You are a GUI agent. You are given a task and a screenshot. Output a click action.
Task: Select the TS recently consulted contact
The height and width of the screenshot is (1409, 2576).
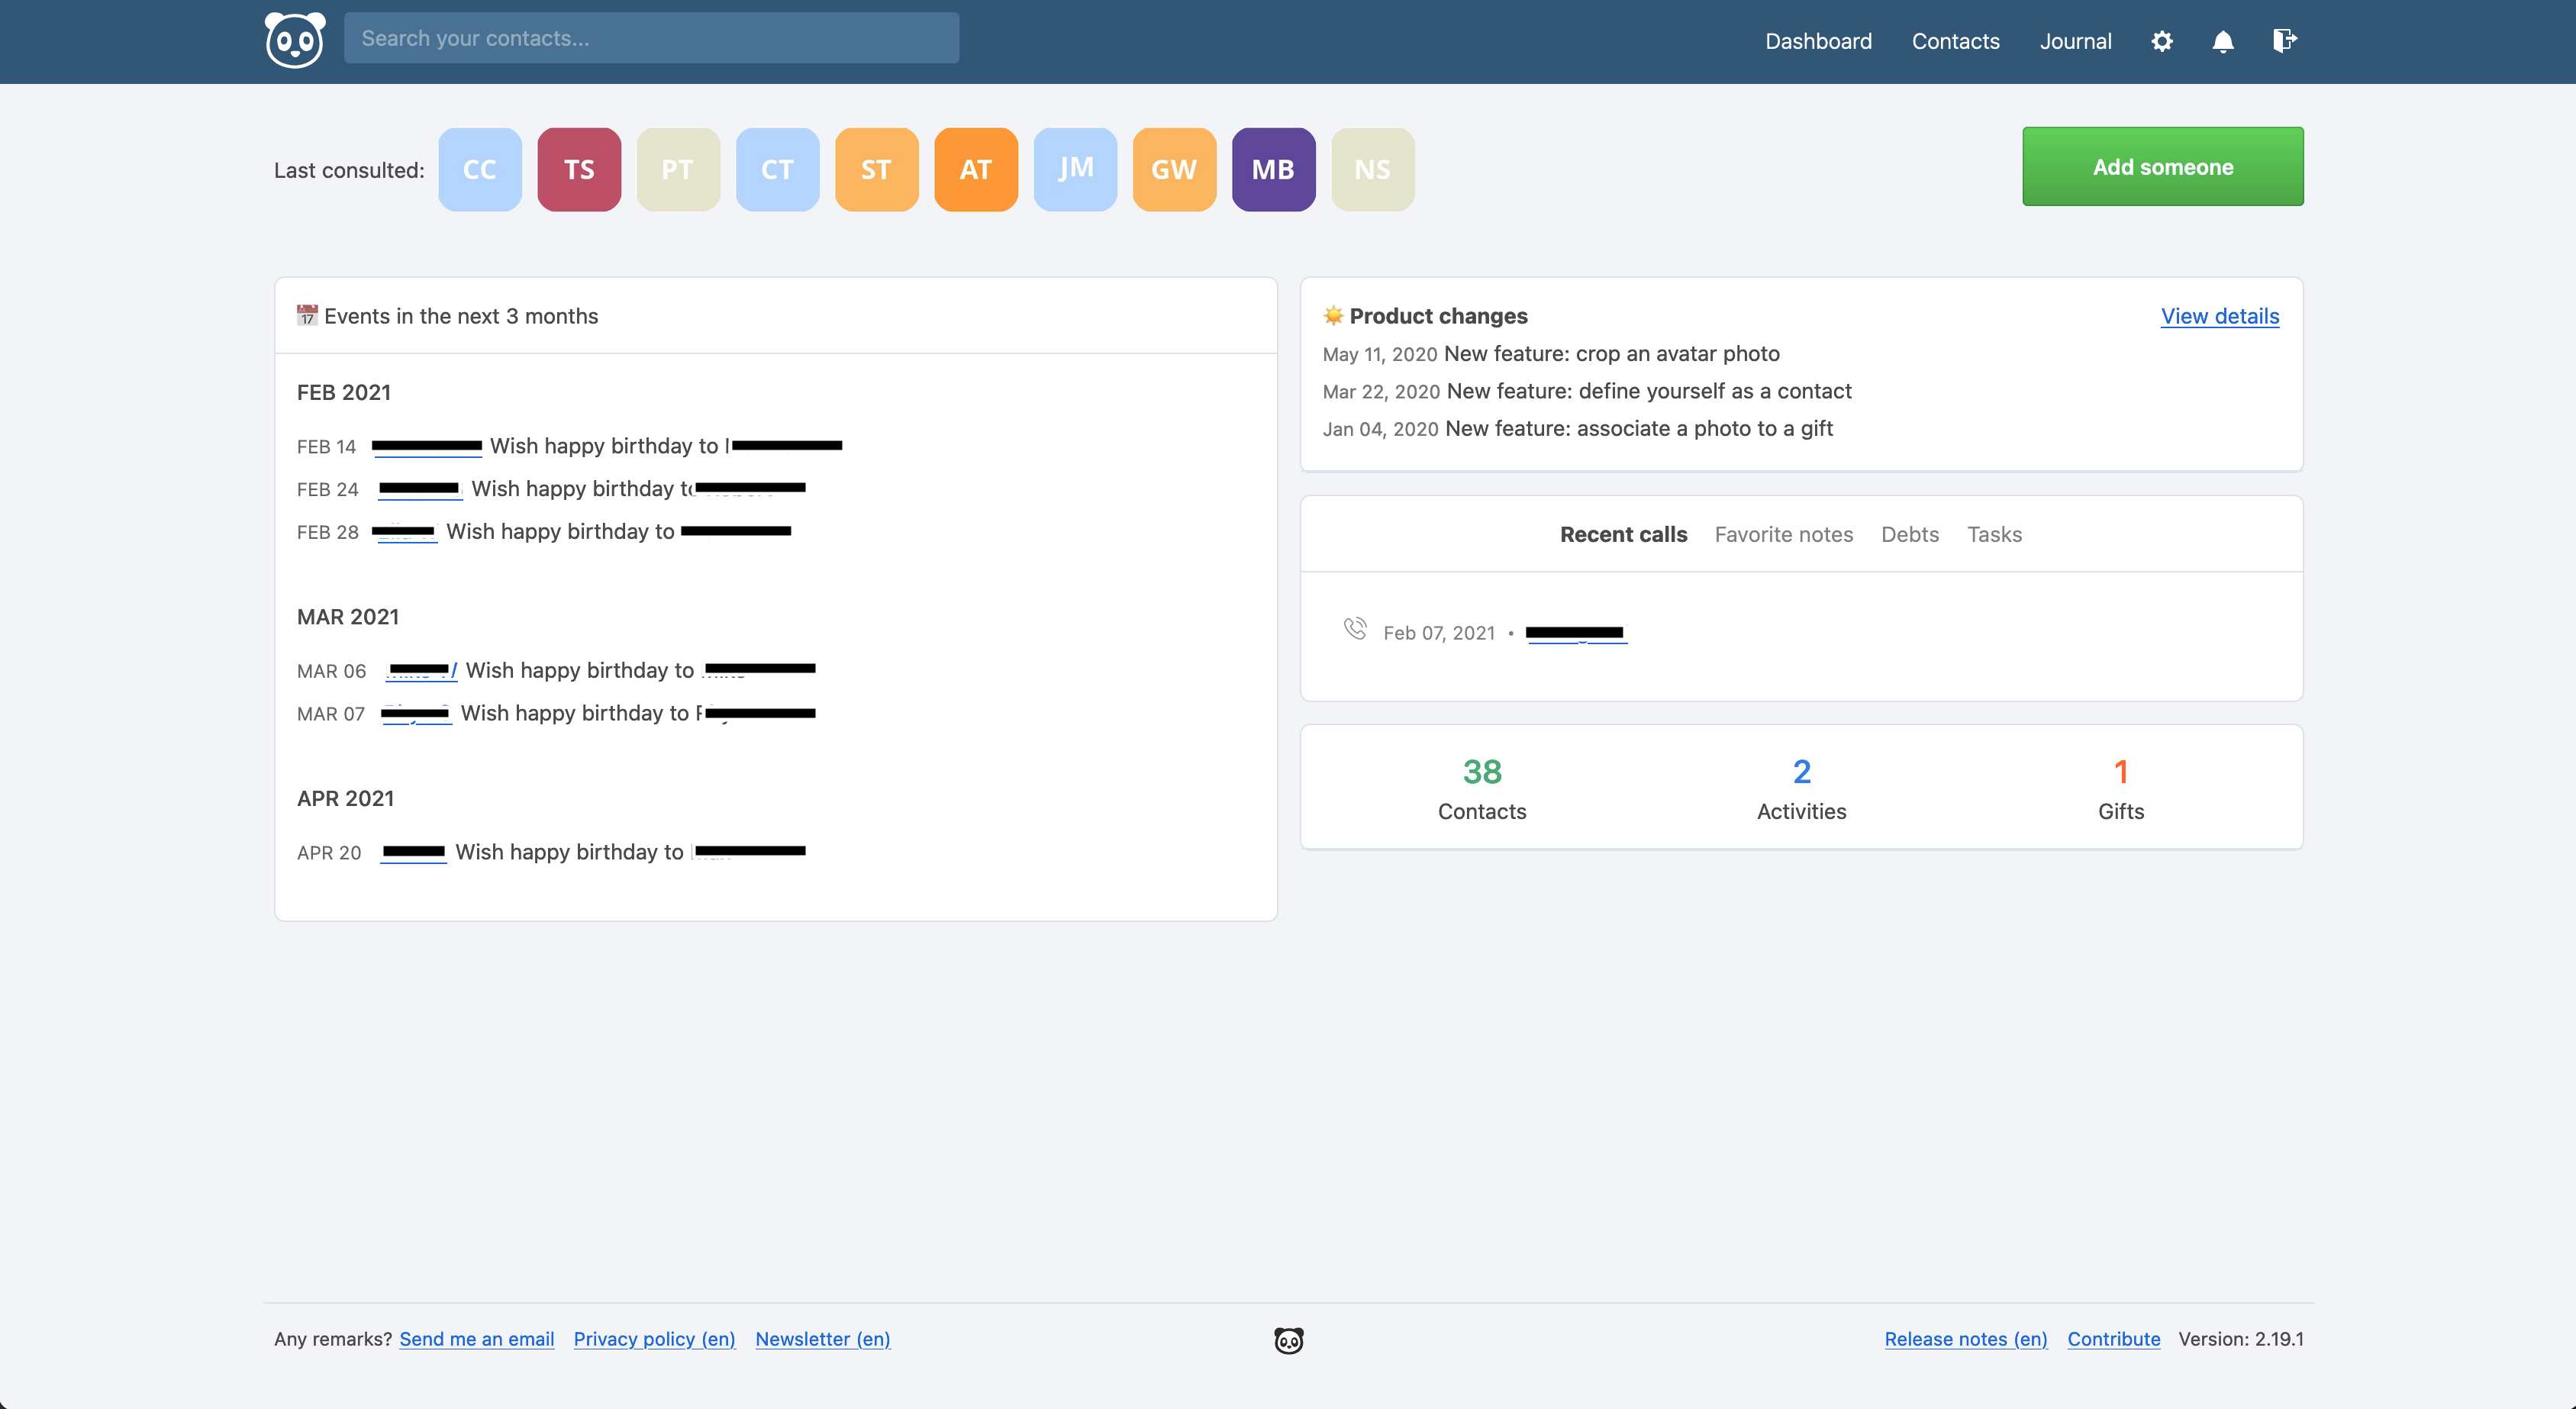click(x=578, y=169)
